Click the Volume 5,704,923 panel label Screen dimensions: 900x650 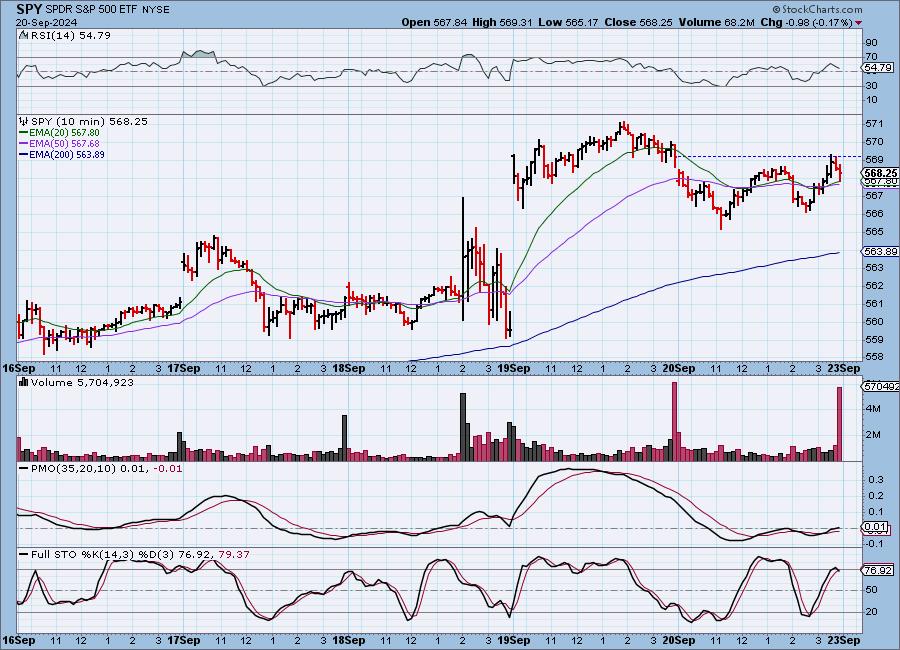pos(82,382)
